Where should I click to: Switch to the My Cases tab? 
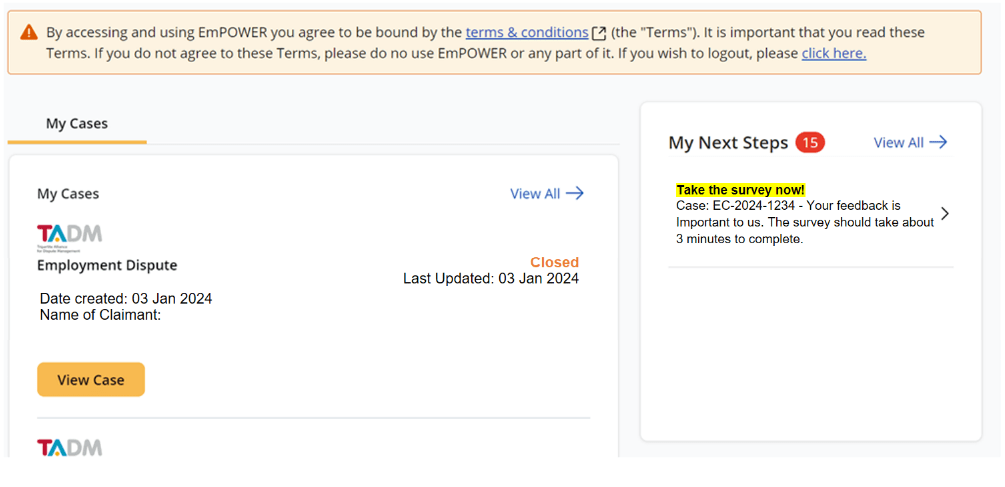click(77, 124)
